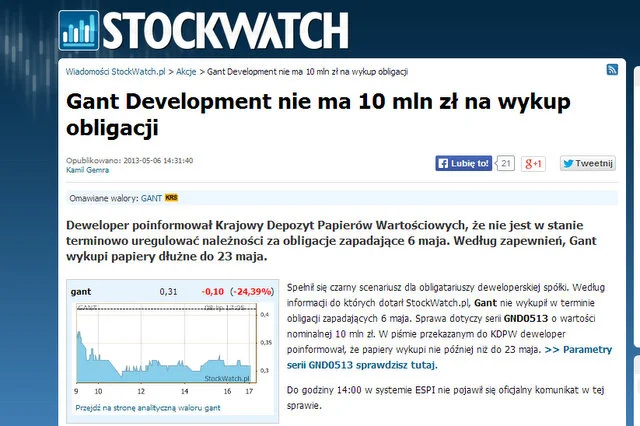Open 'Wiadomości StockWatch.pl' breadcrumb link
Screen dimensions: 640x426
point(116,72)
